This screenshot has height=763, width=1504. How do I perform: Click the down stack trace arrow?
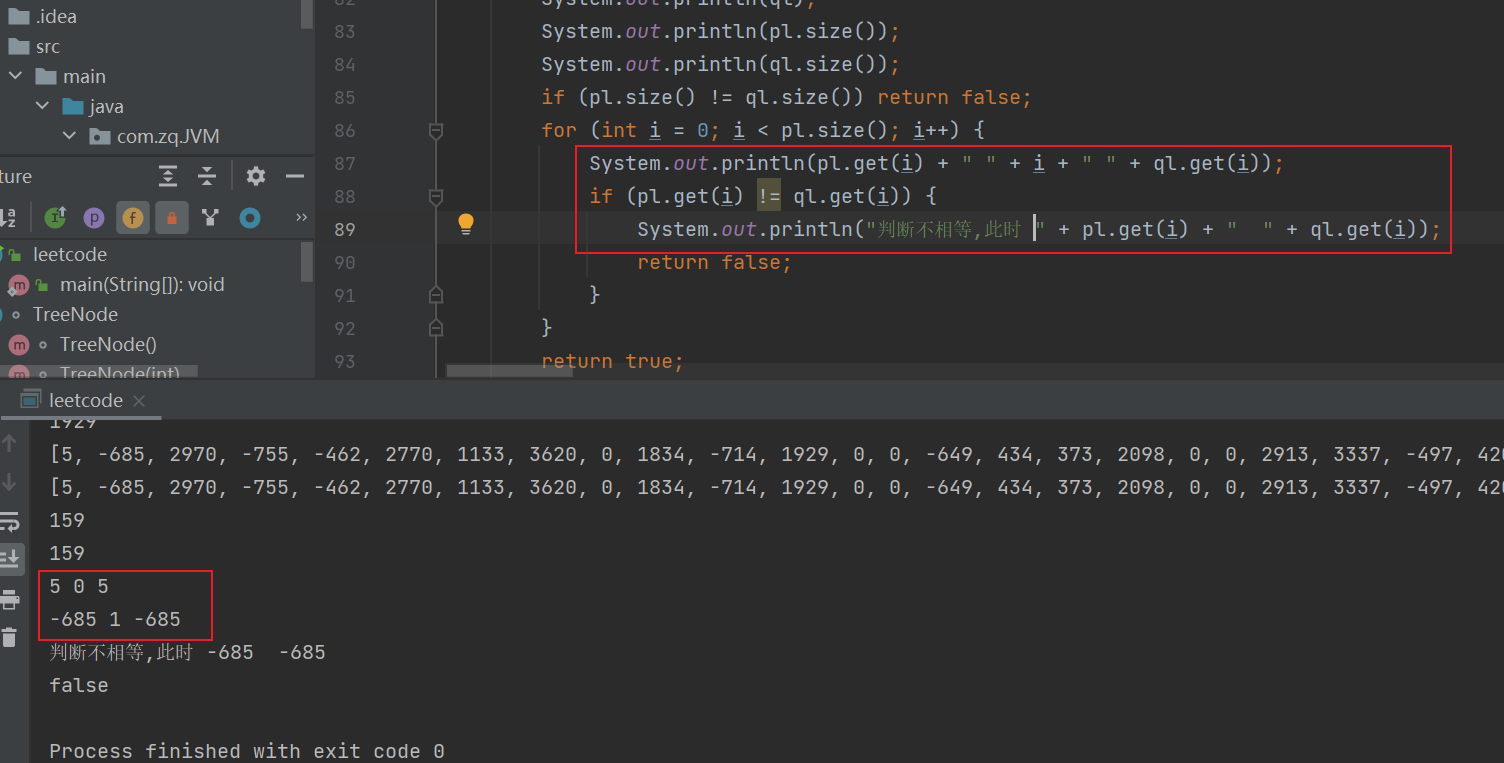click(10, 482)
